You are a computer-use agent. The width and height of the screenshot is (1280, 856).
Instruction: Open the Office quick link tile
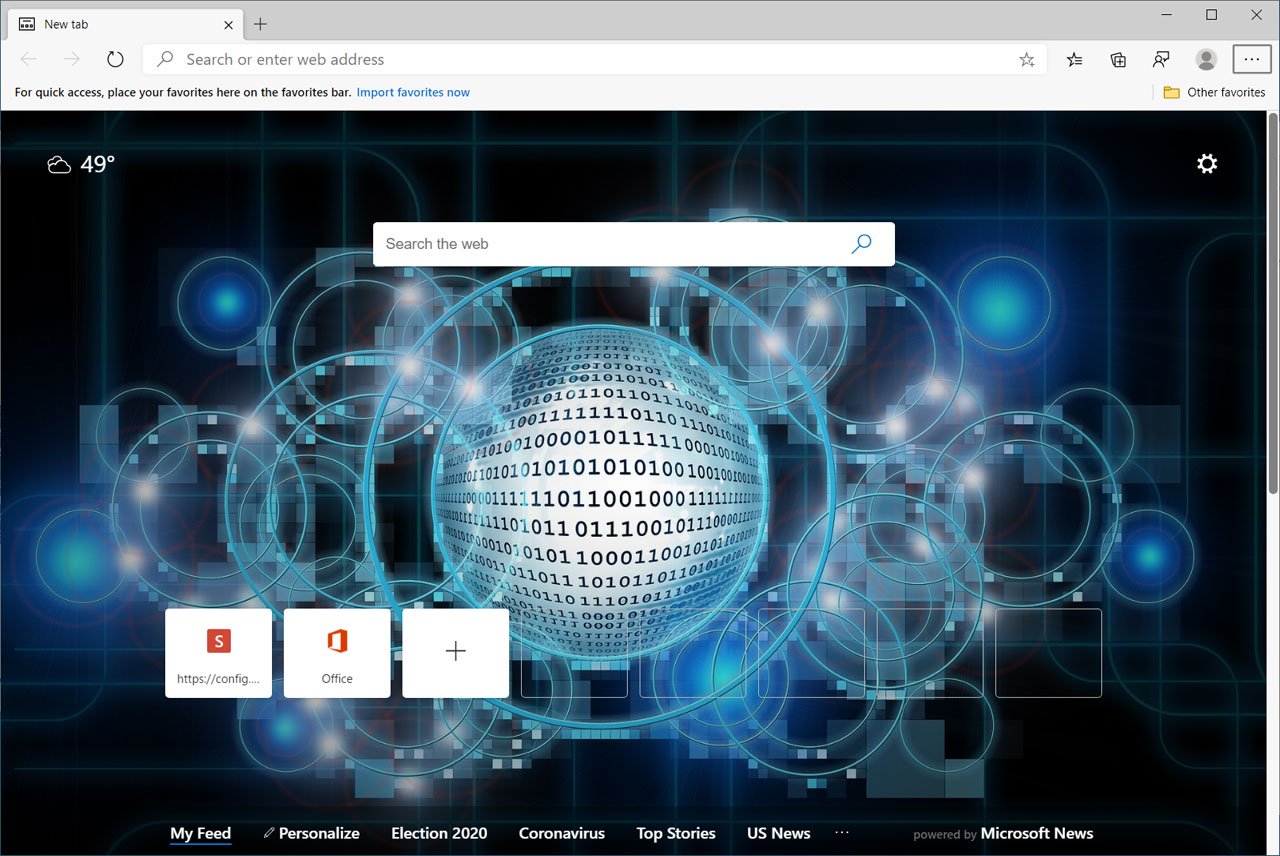pos(337,653)
